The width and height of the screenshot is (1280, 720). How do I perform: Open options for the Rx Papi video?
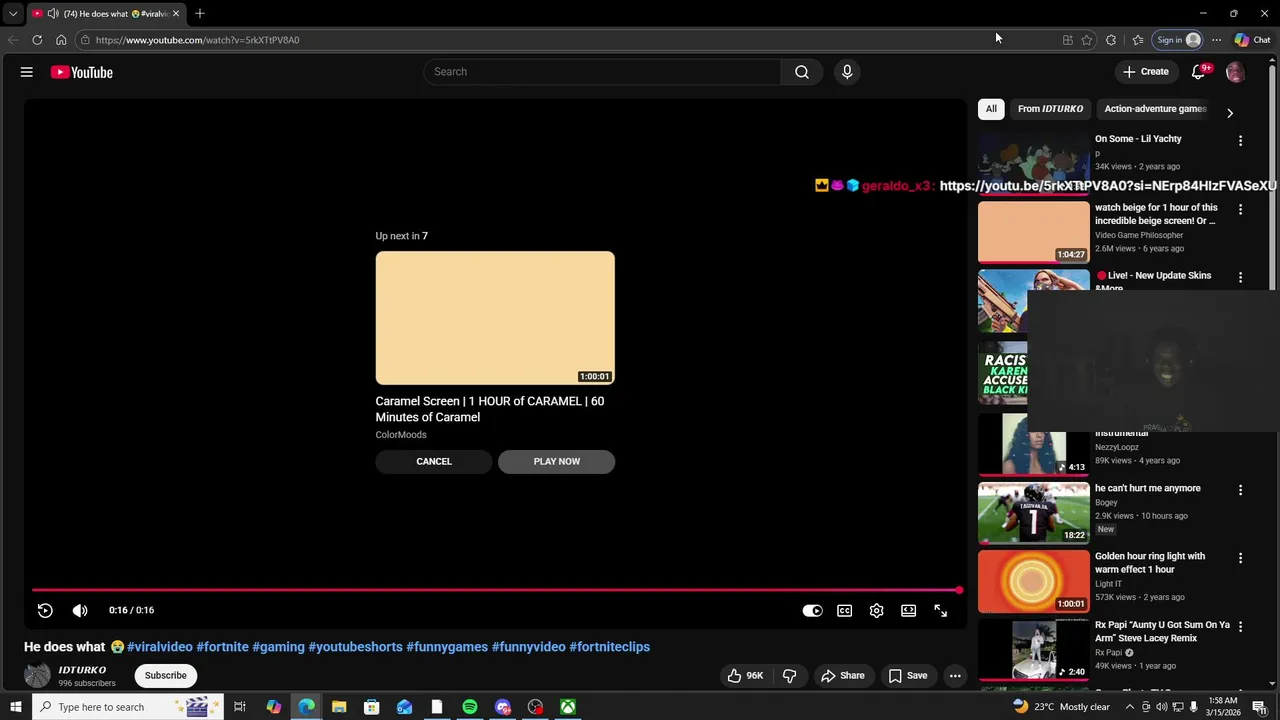[1240, 627]
